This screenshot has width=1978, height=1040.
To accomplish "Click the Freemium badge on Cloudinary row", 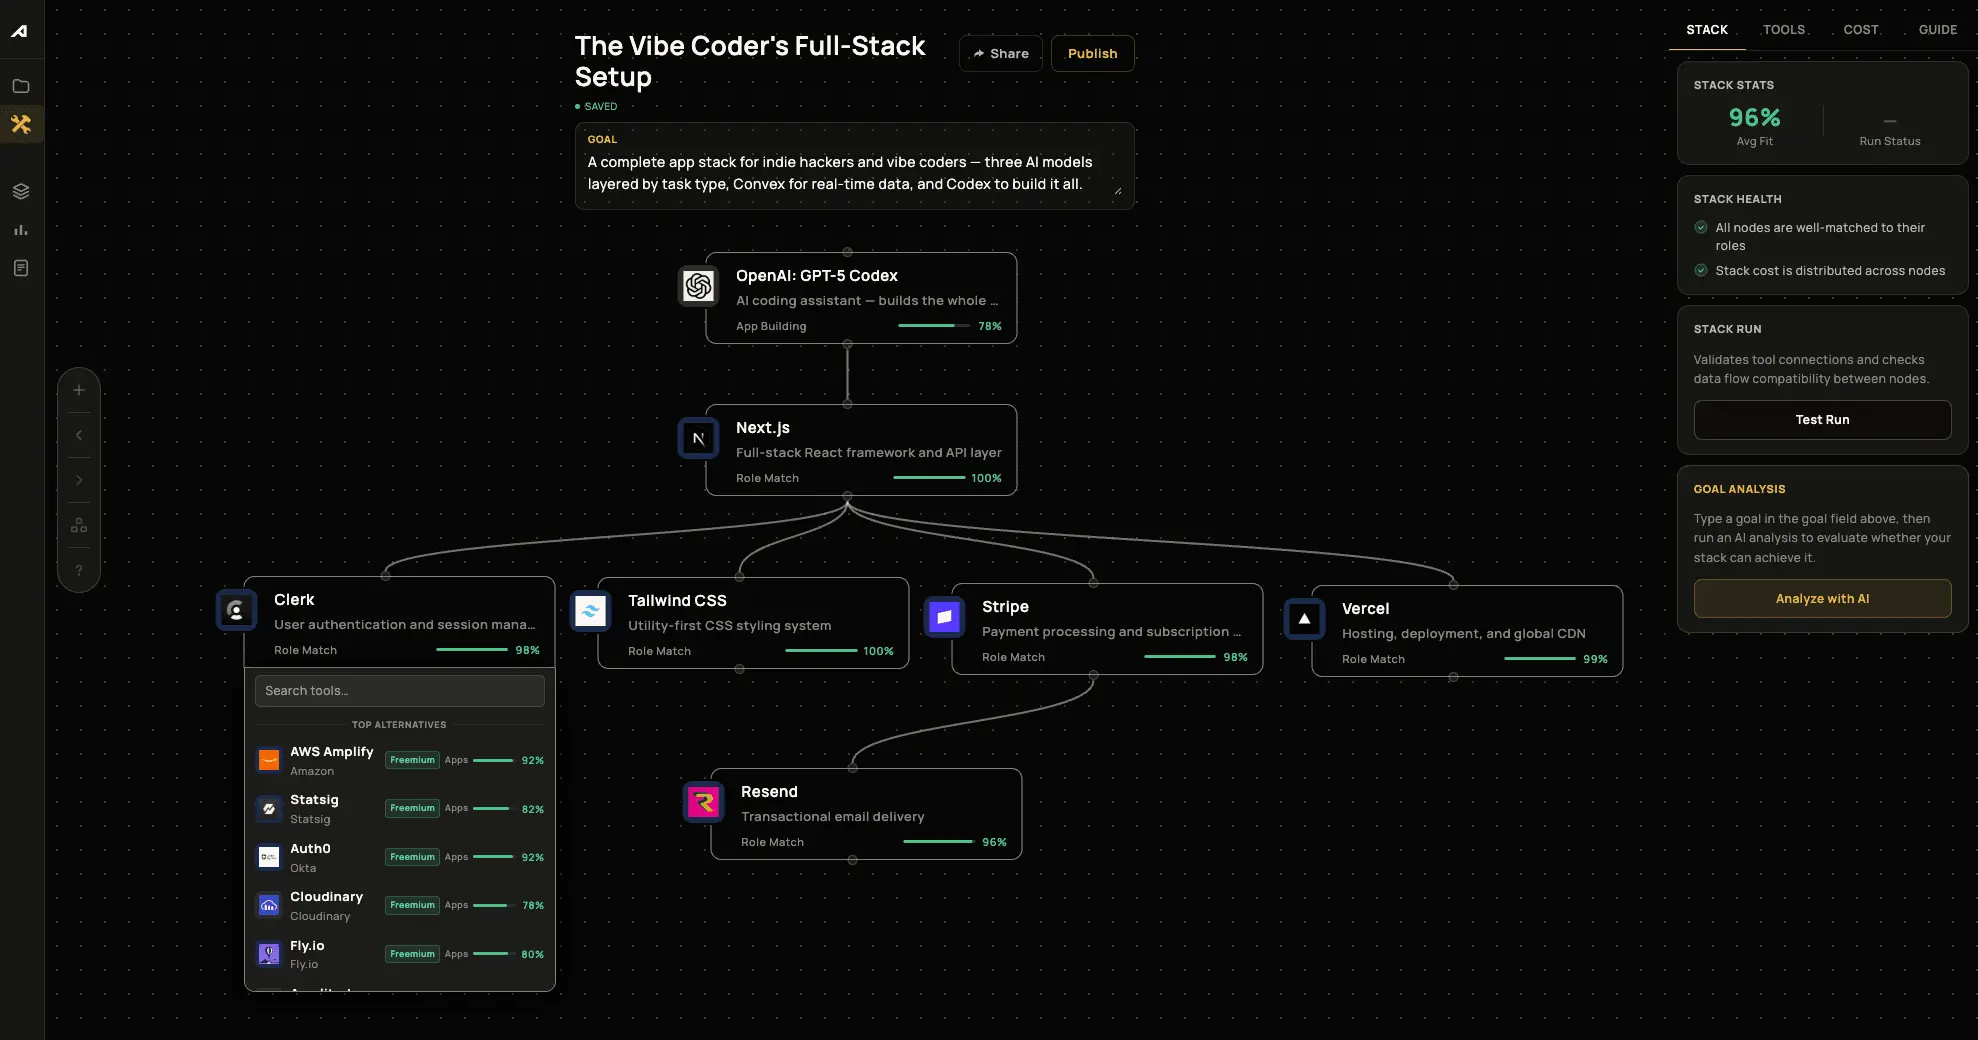I will click(x=412, y=905).
